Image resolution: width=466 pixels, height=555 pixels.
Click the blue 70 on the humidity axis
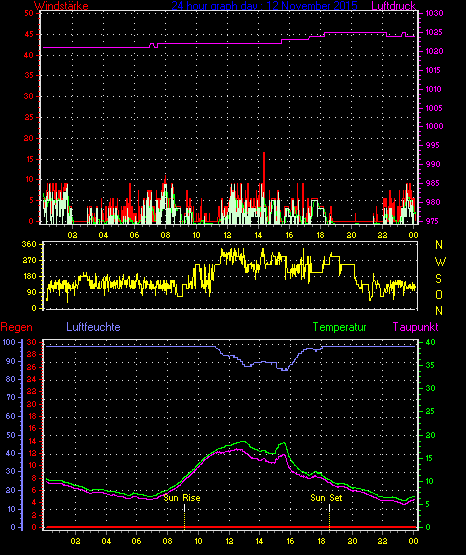11,397
